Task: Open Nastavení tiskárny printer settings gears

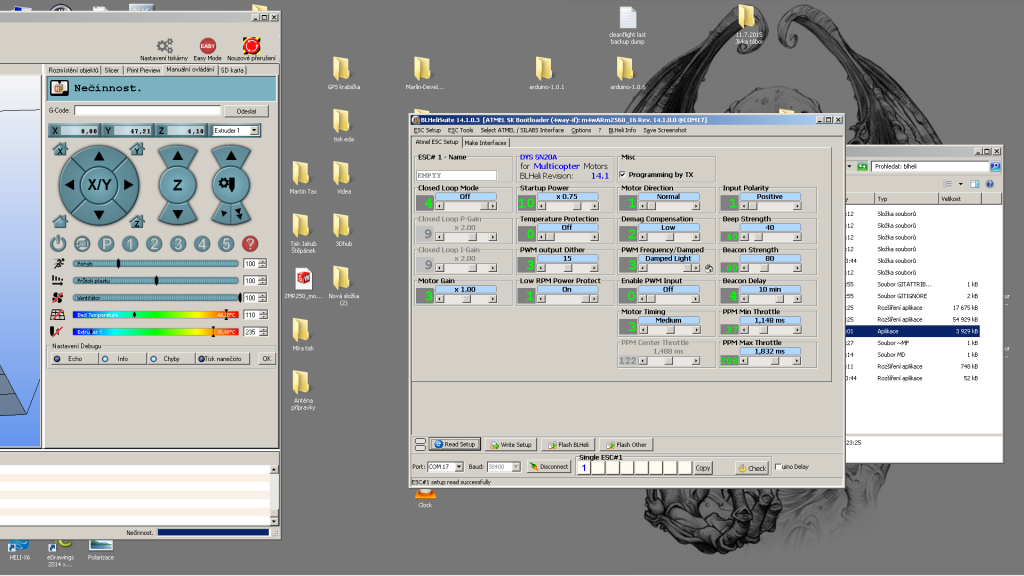Action: 165,46
